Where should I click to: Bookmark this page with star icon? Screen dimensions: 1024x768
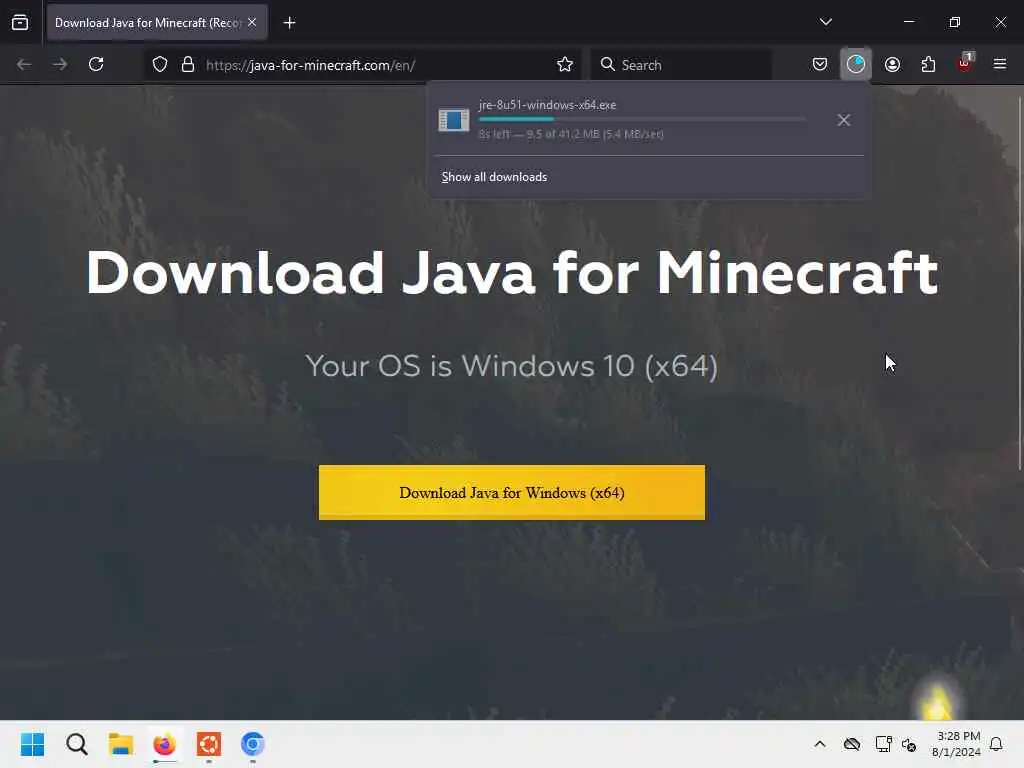[565, 65]
